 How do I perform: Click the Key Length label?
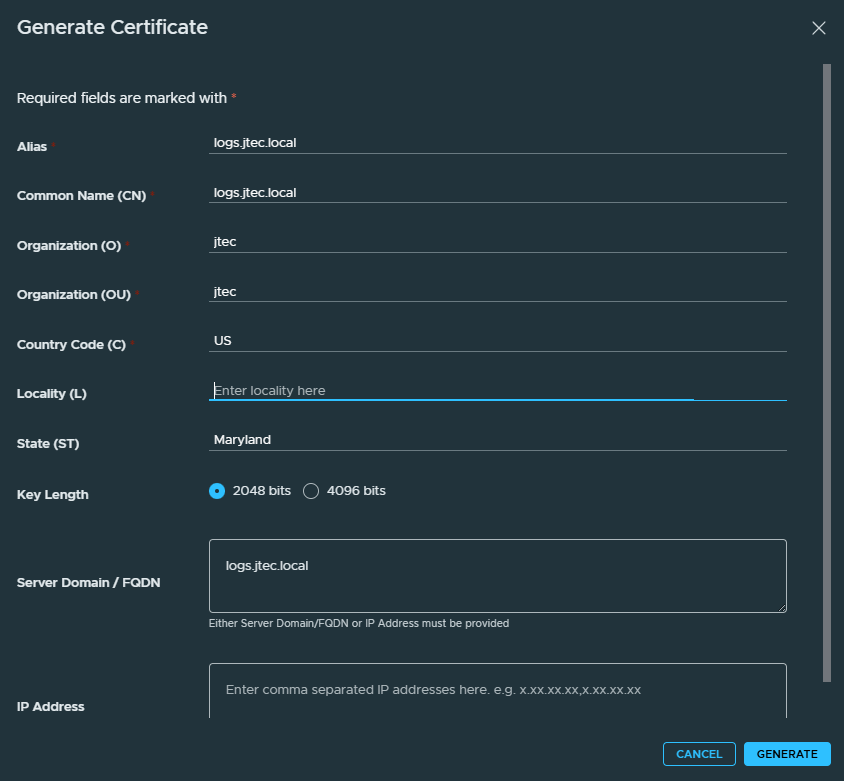pos(53,495)
